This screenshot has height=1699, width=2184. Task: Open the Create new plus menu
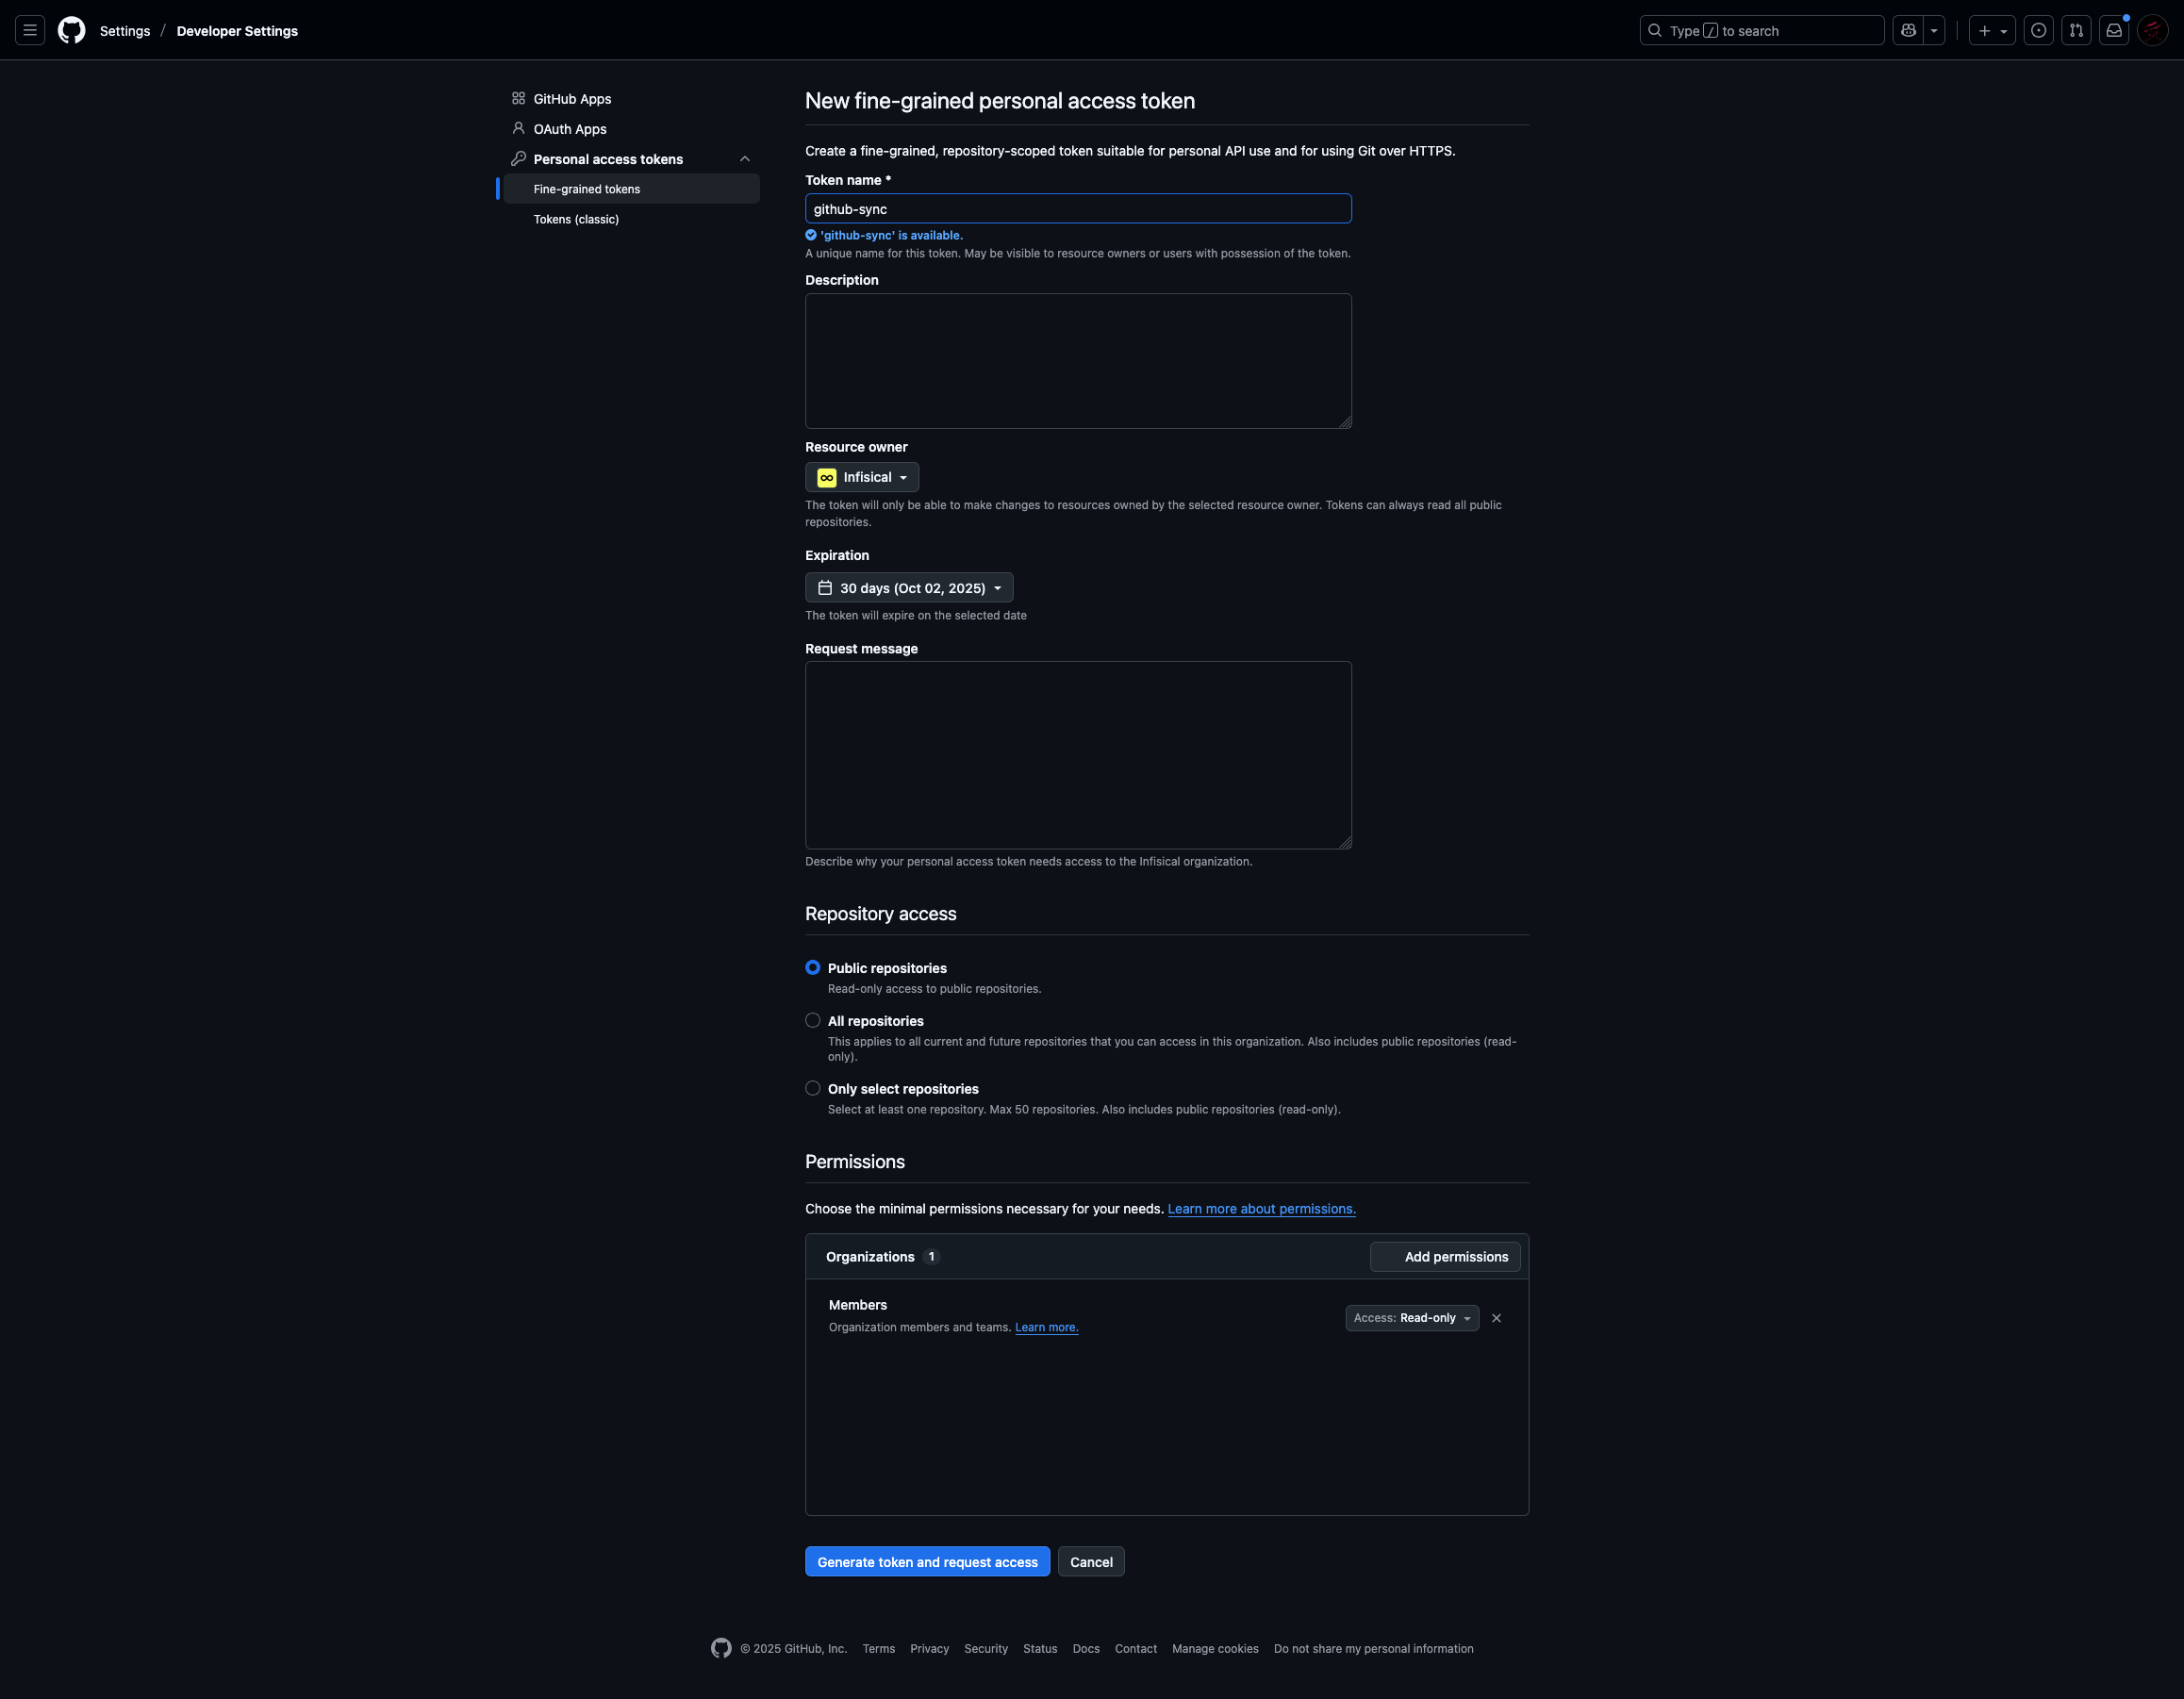pos(1992,30)
